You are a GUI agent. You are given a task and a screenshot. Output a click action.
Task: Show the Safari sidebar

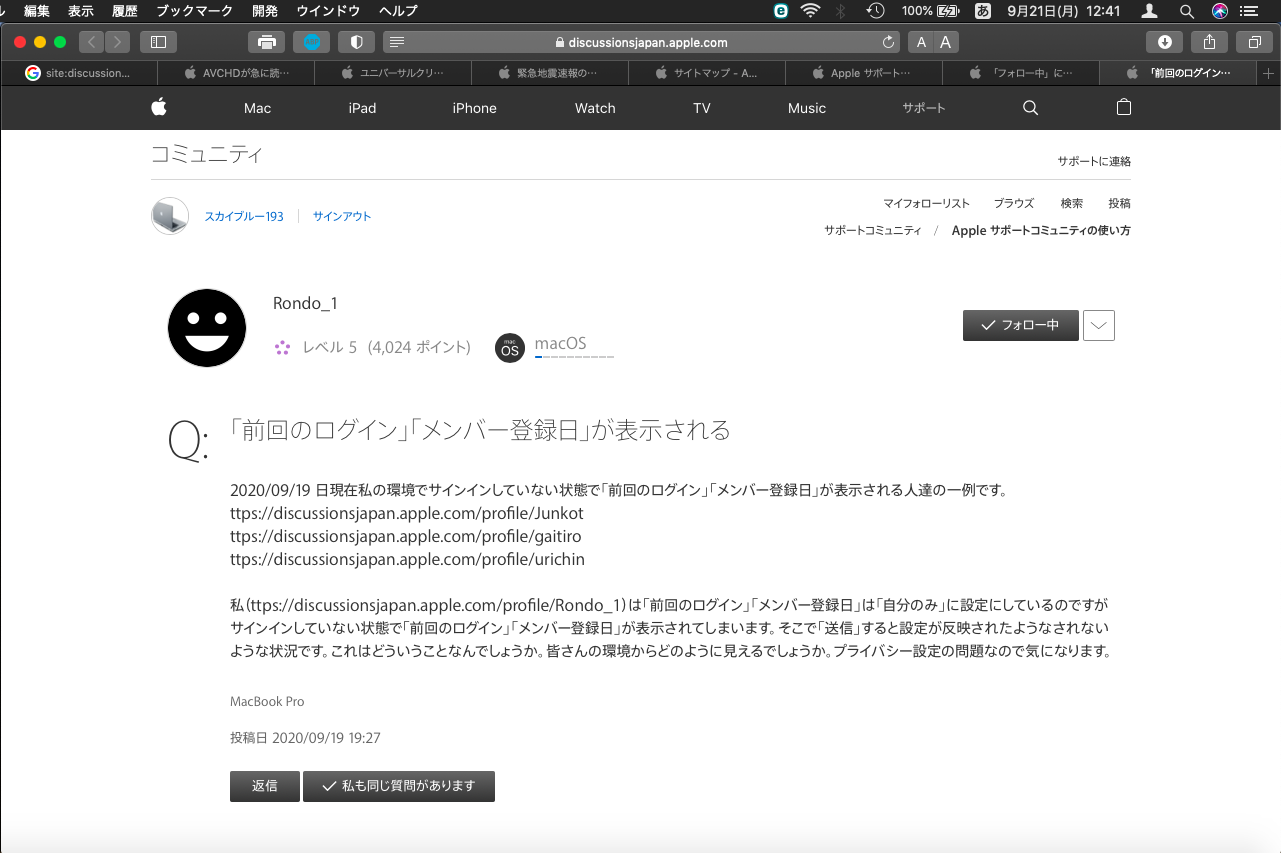[x=158, y=42]
